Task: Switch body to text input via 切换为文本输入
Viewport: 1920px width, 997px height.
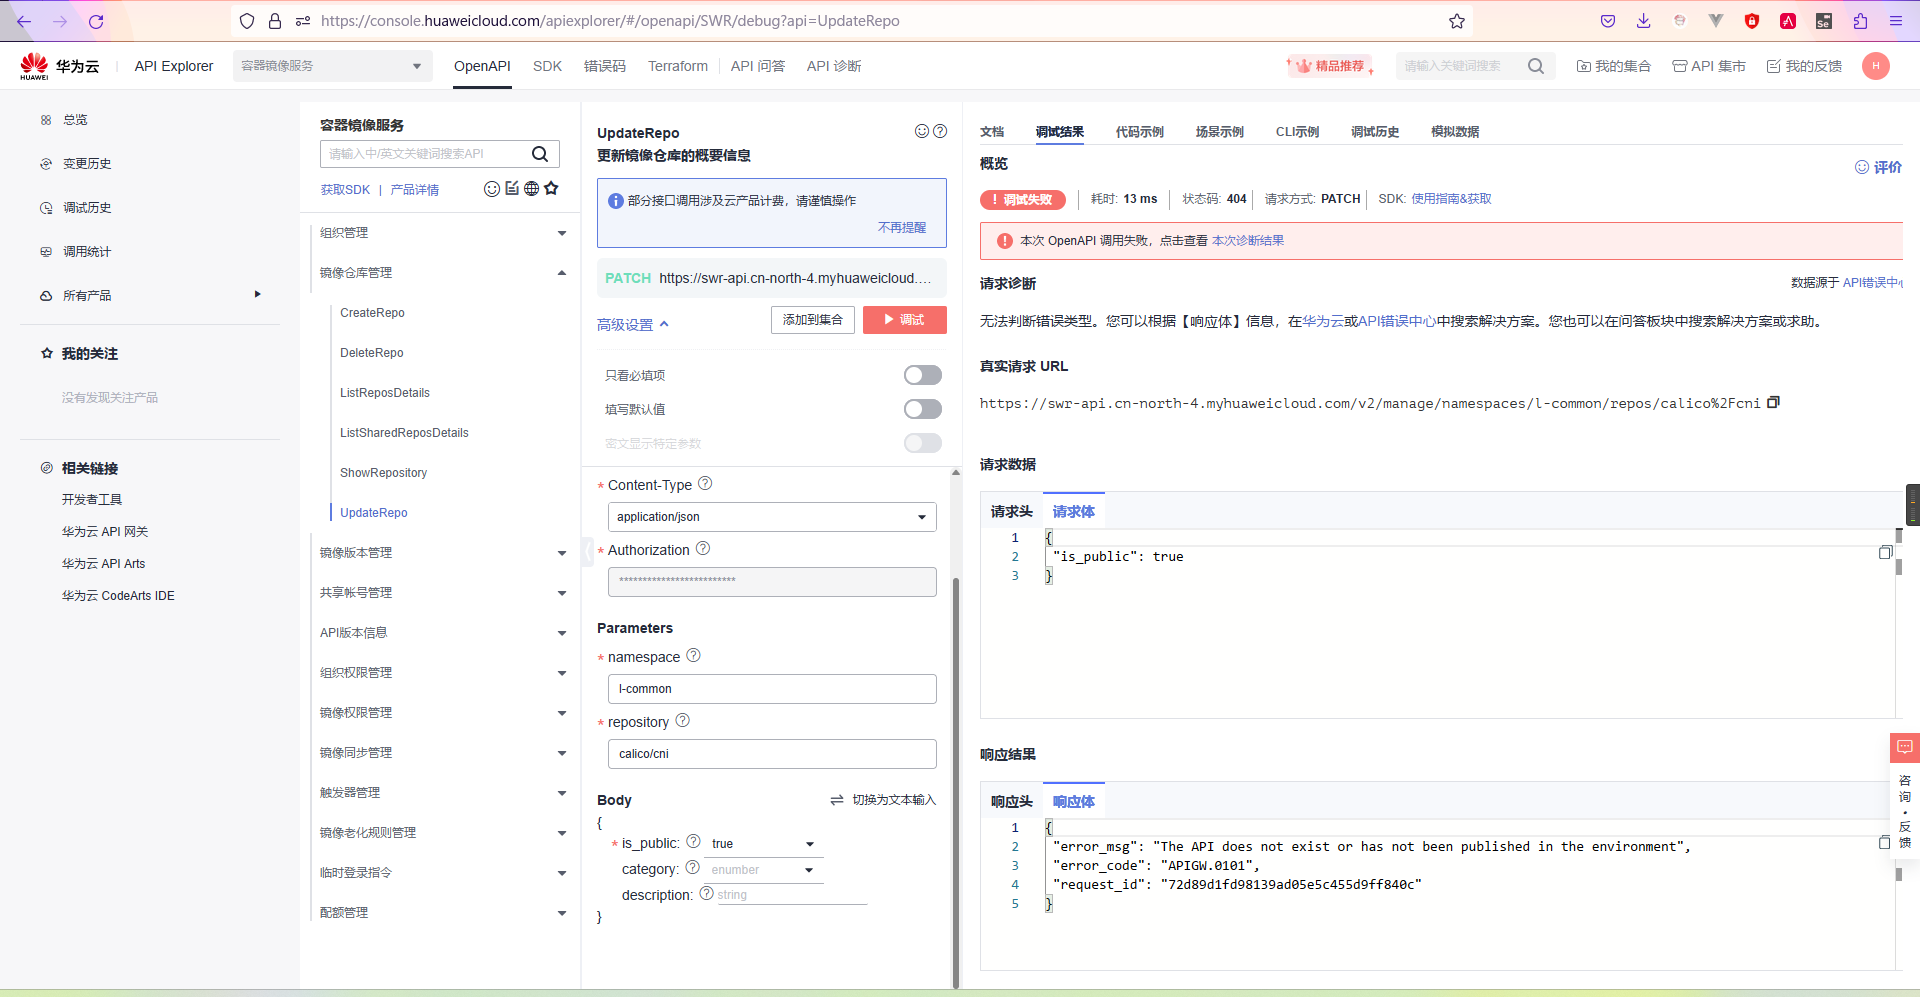Action: (883, 800)
